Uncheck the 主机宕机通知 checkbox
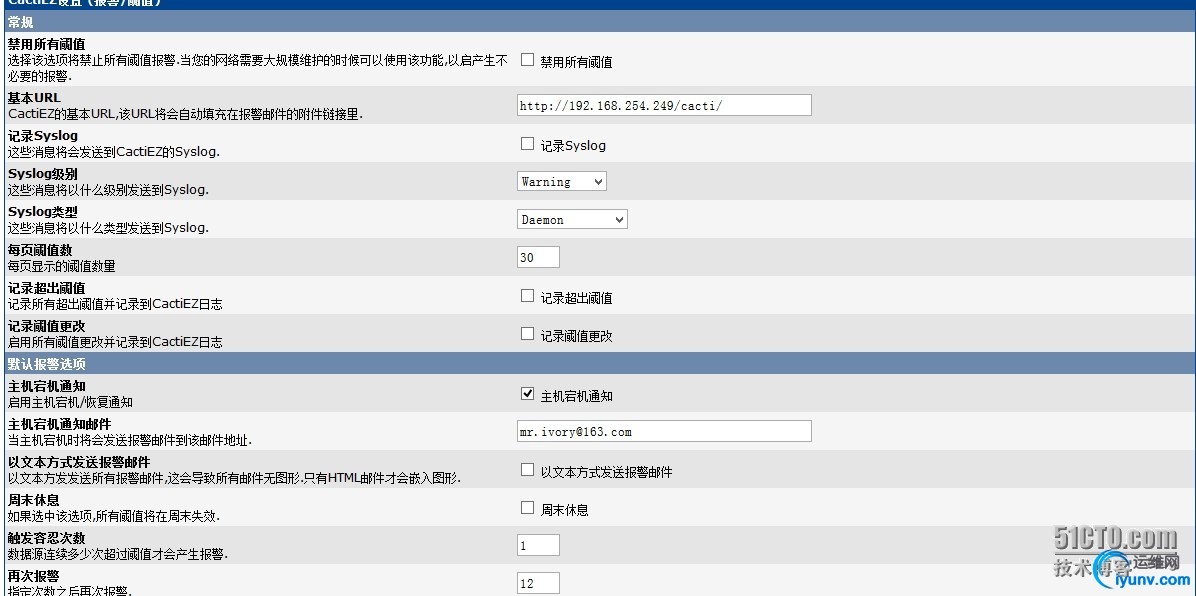Image resolution: width=1196 pixels, height=596 pixels. (527, 394)
